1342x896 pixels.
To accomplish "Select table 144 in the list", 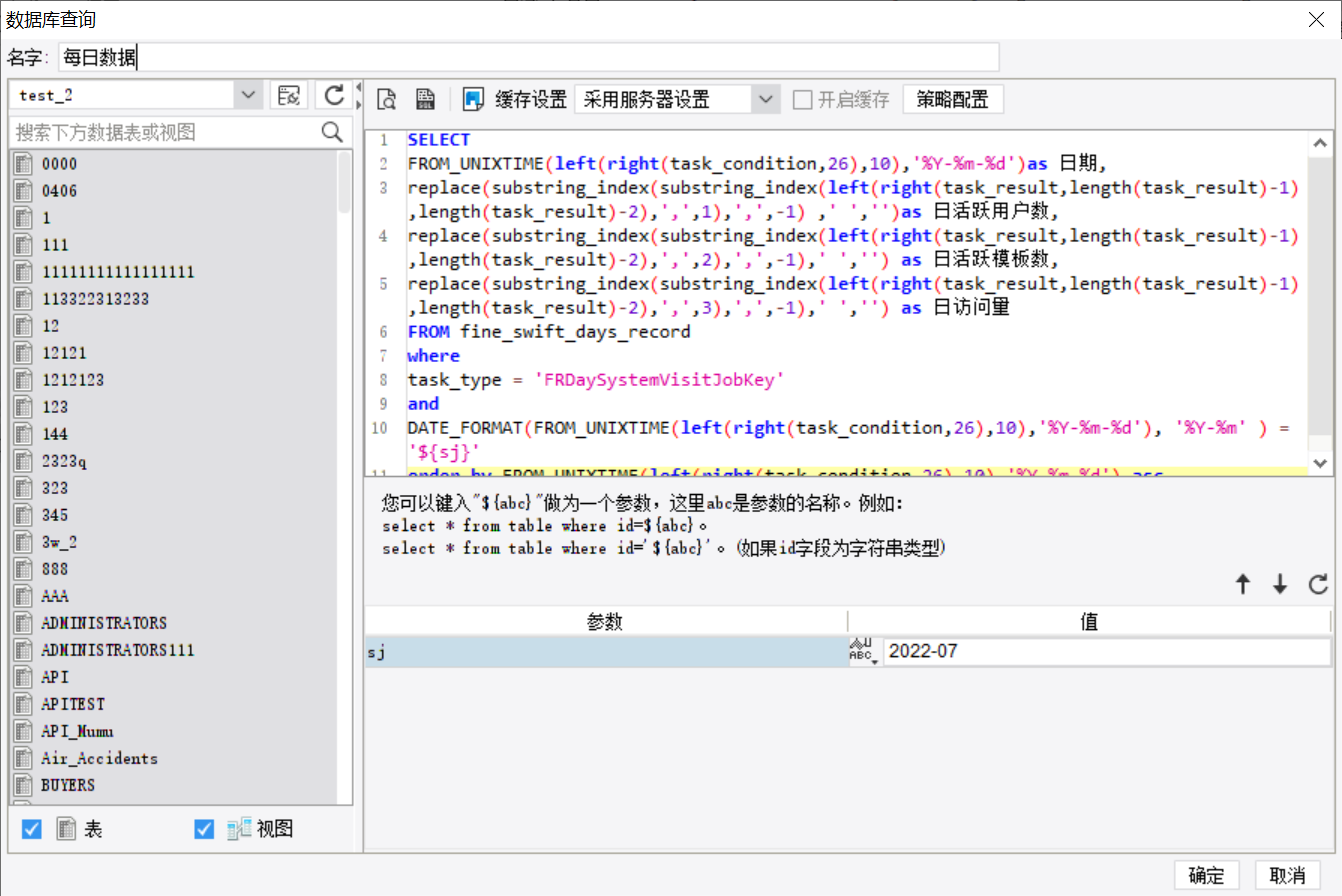I will 55,434.
